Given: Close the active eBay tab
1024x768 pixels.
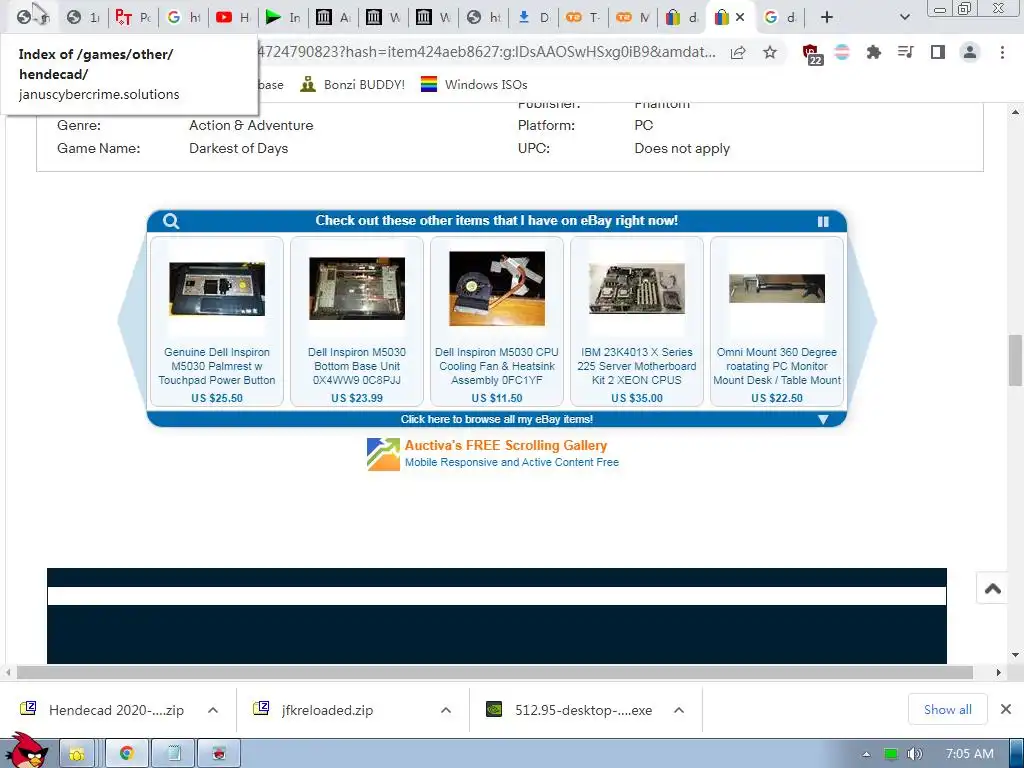Looking at the screenshot, I should click(740, 18).
